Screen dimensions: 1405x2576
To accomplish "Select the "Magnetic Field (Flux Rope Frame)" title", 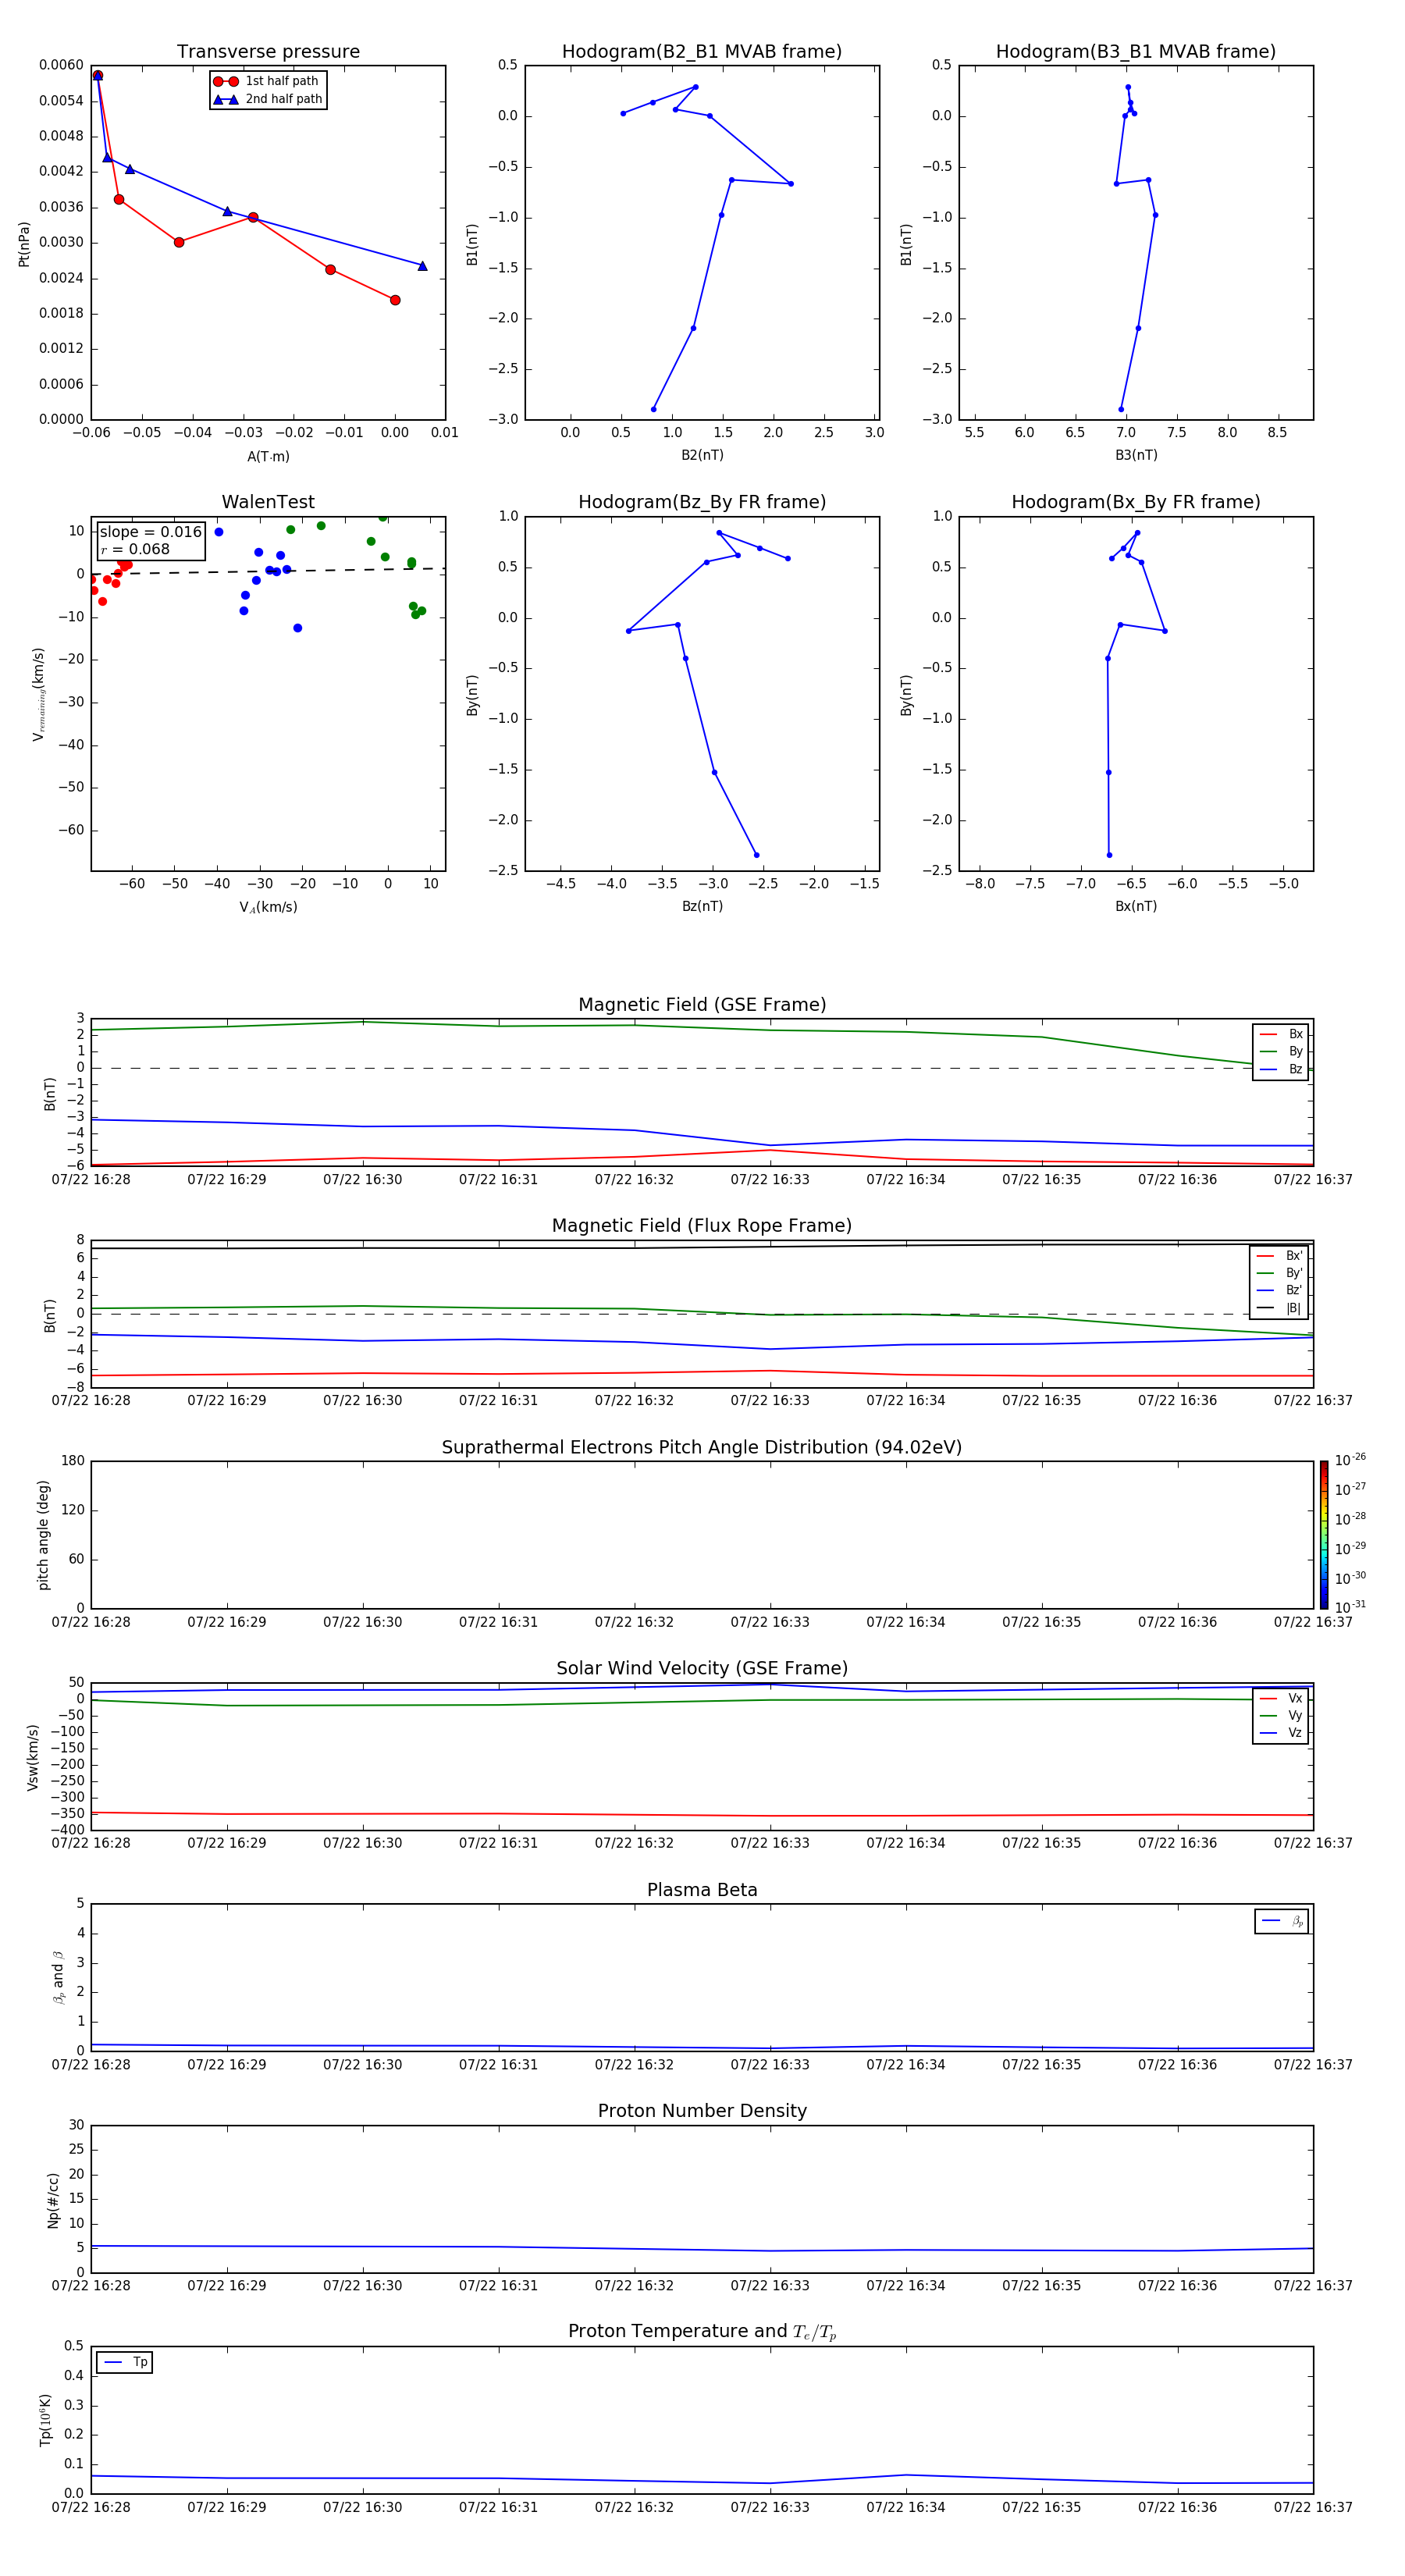I will pyautogui.click(x=702, y=1226).
